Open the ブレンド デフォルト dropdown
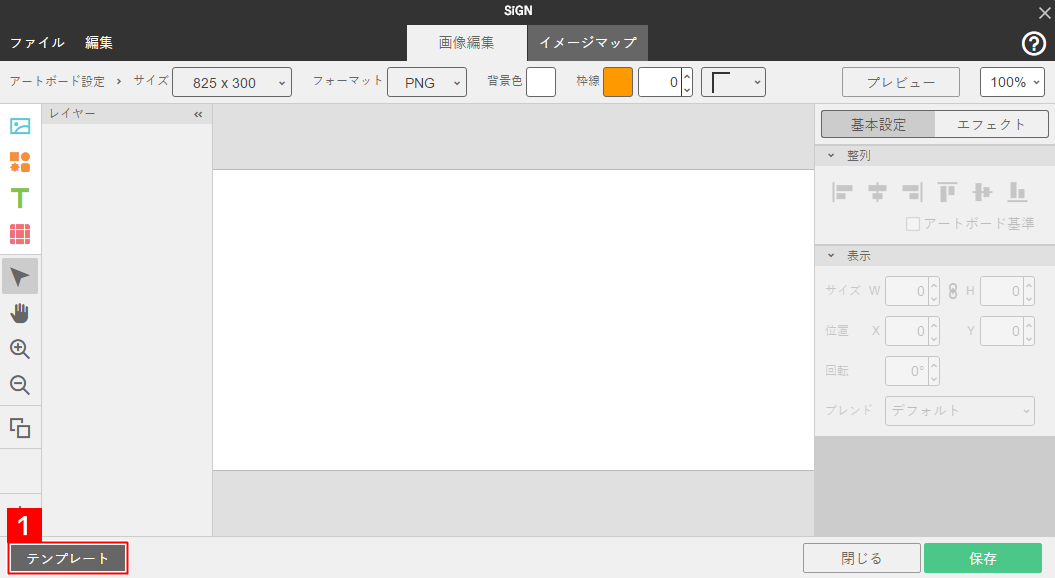The width and height of the screenshot is (1055, 578). pos(959,410)
